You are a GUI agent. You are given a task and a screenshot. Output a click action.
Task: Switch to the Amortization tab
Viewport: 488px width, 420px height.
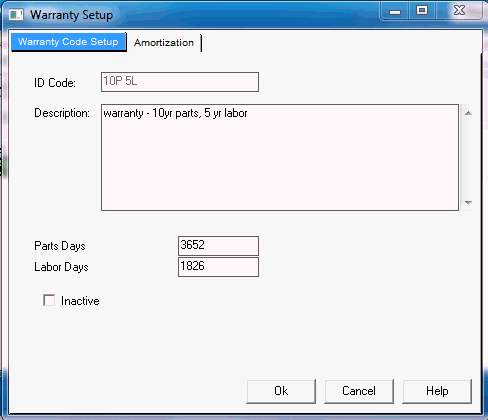[164, 43]
